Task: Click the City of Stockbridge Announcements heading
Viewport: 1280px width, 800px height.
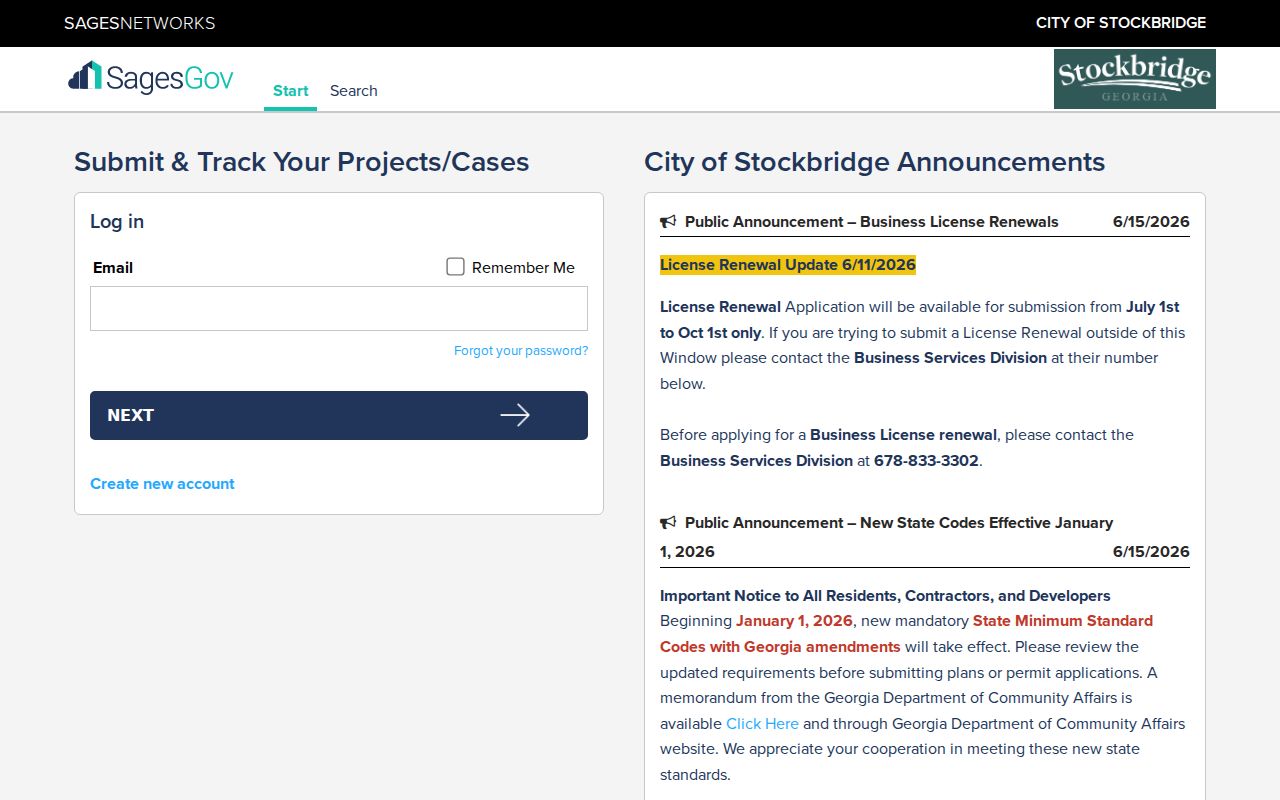Action: [875, 162]
